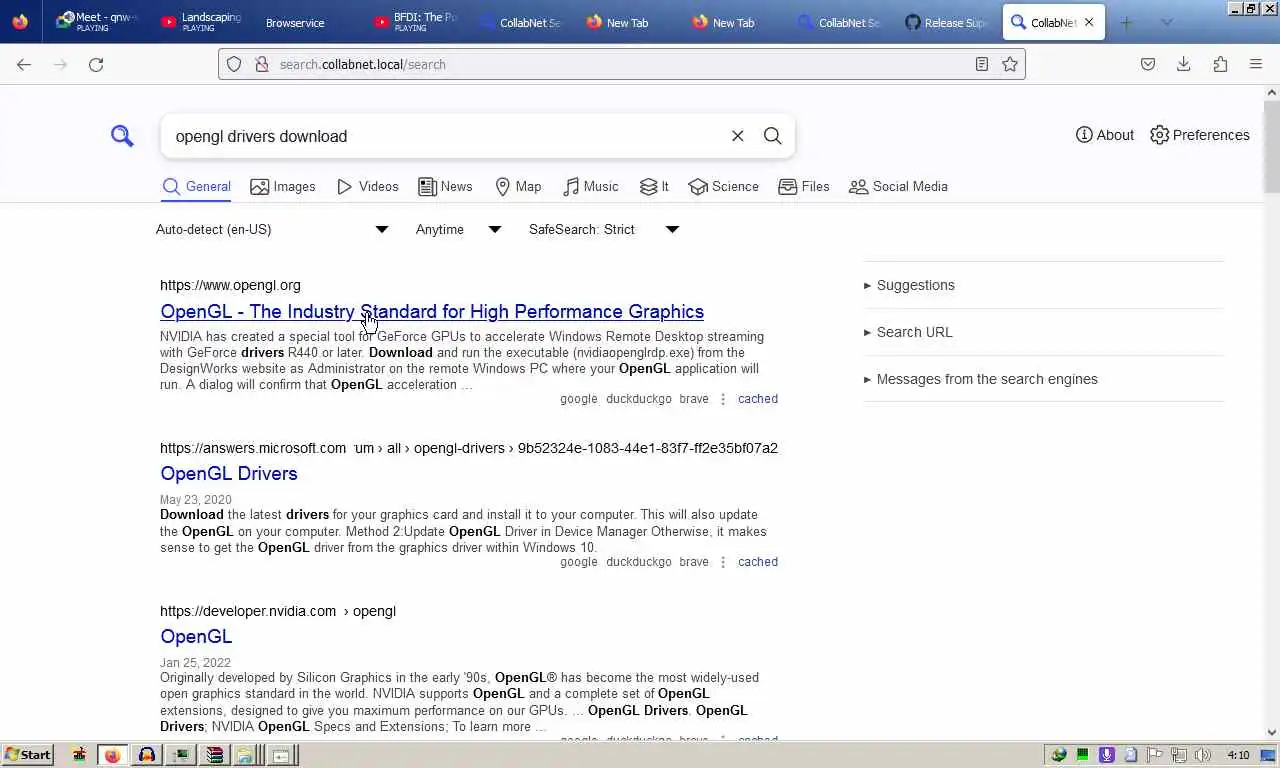Click the volume speaker tray icon
The width and height of the screenshot is (1280, 768).
(1202, 755)
